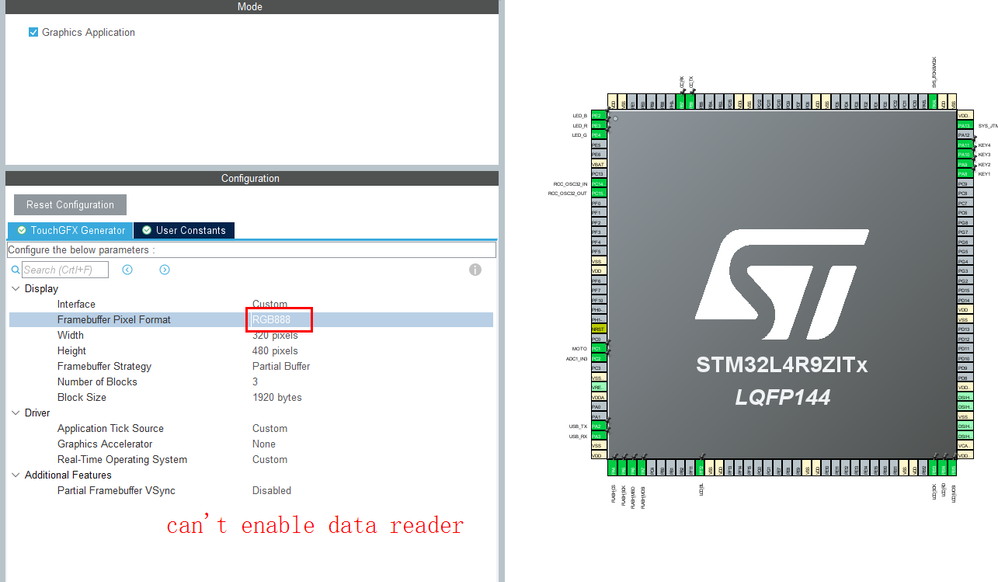This screenshot has width=998, height=582.
Task: Click pin PE2 labeled LED_B
Action: pos(598,116)
